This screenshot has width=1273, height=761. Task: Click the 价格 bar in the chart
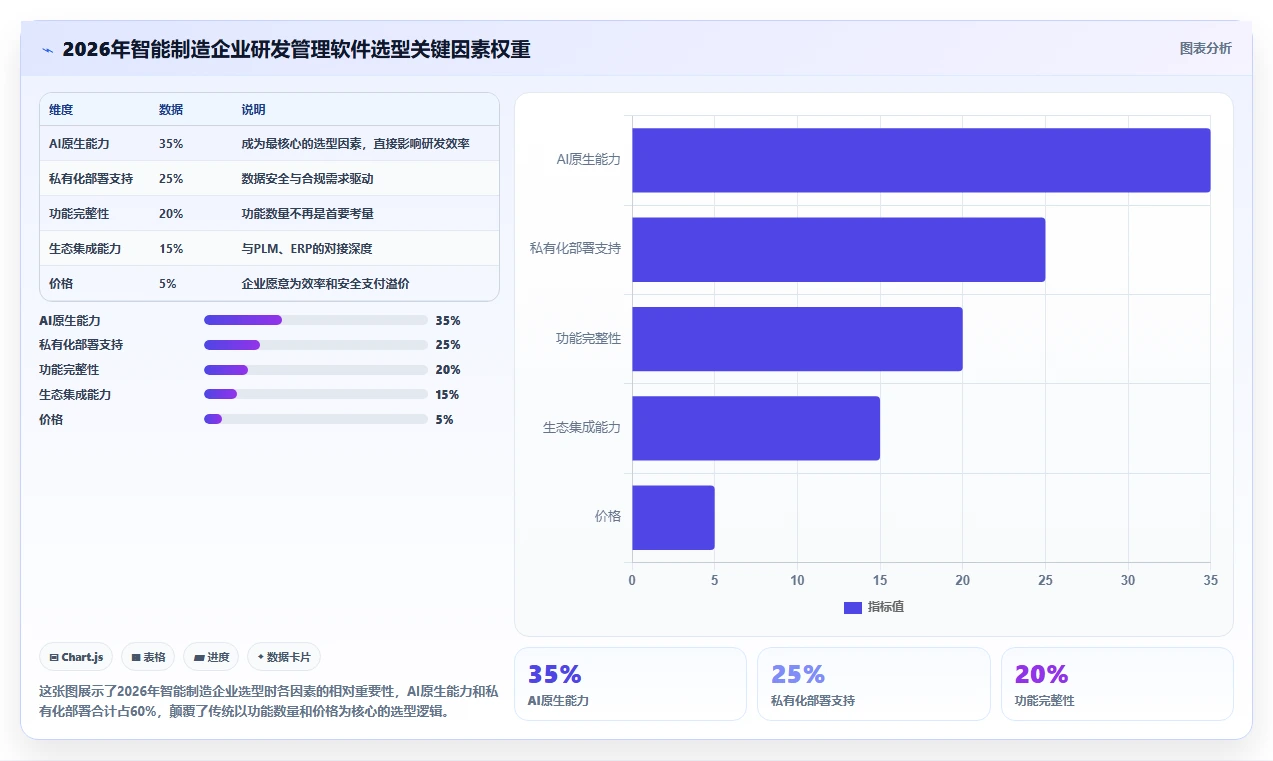point(673,517)
